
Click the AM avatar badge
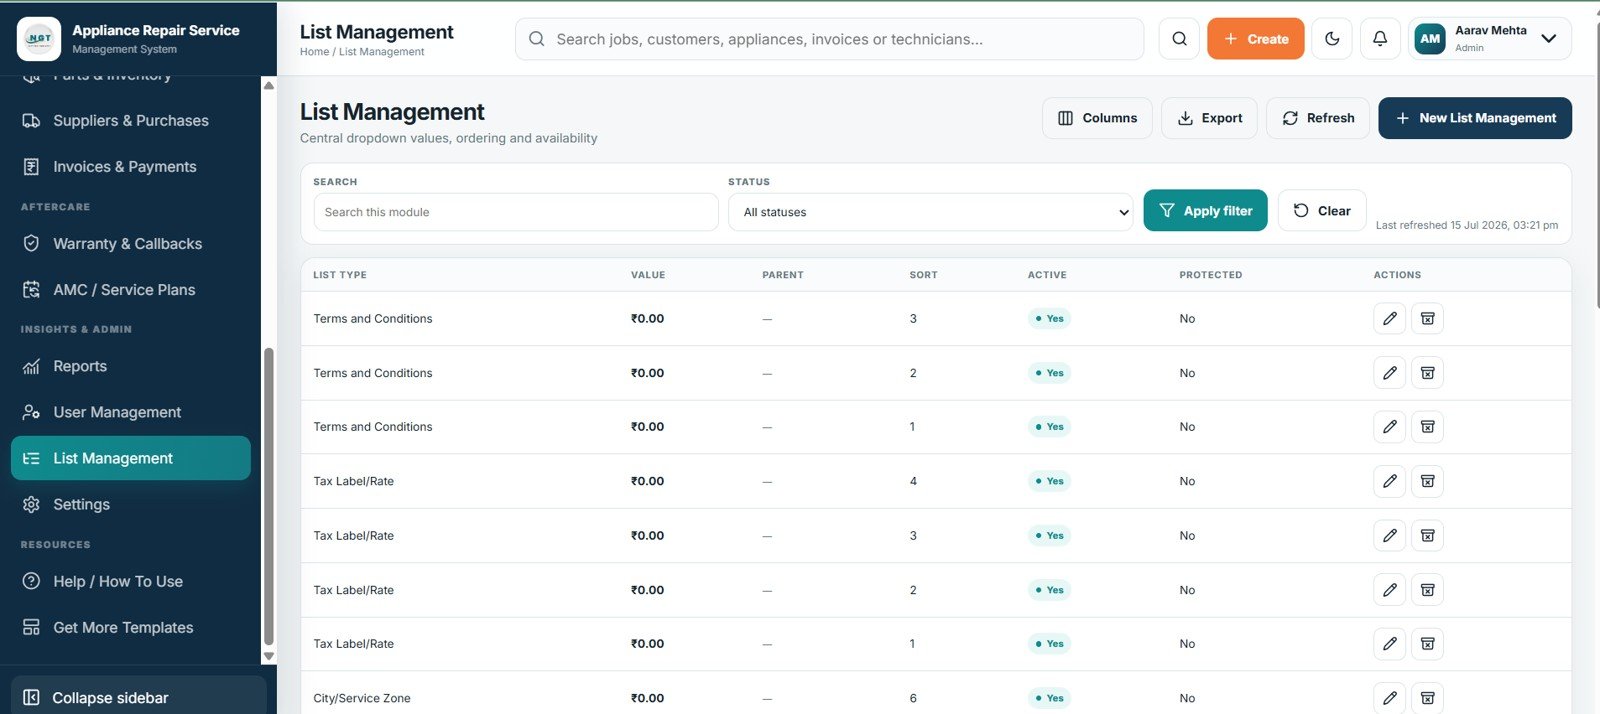coord(1430,39)
